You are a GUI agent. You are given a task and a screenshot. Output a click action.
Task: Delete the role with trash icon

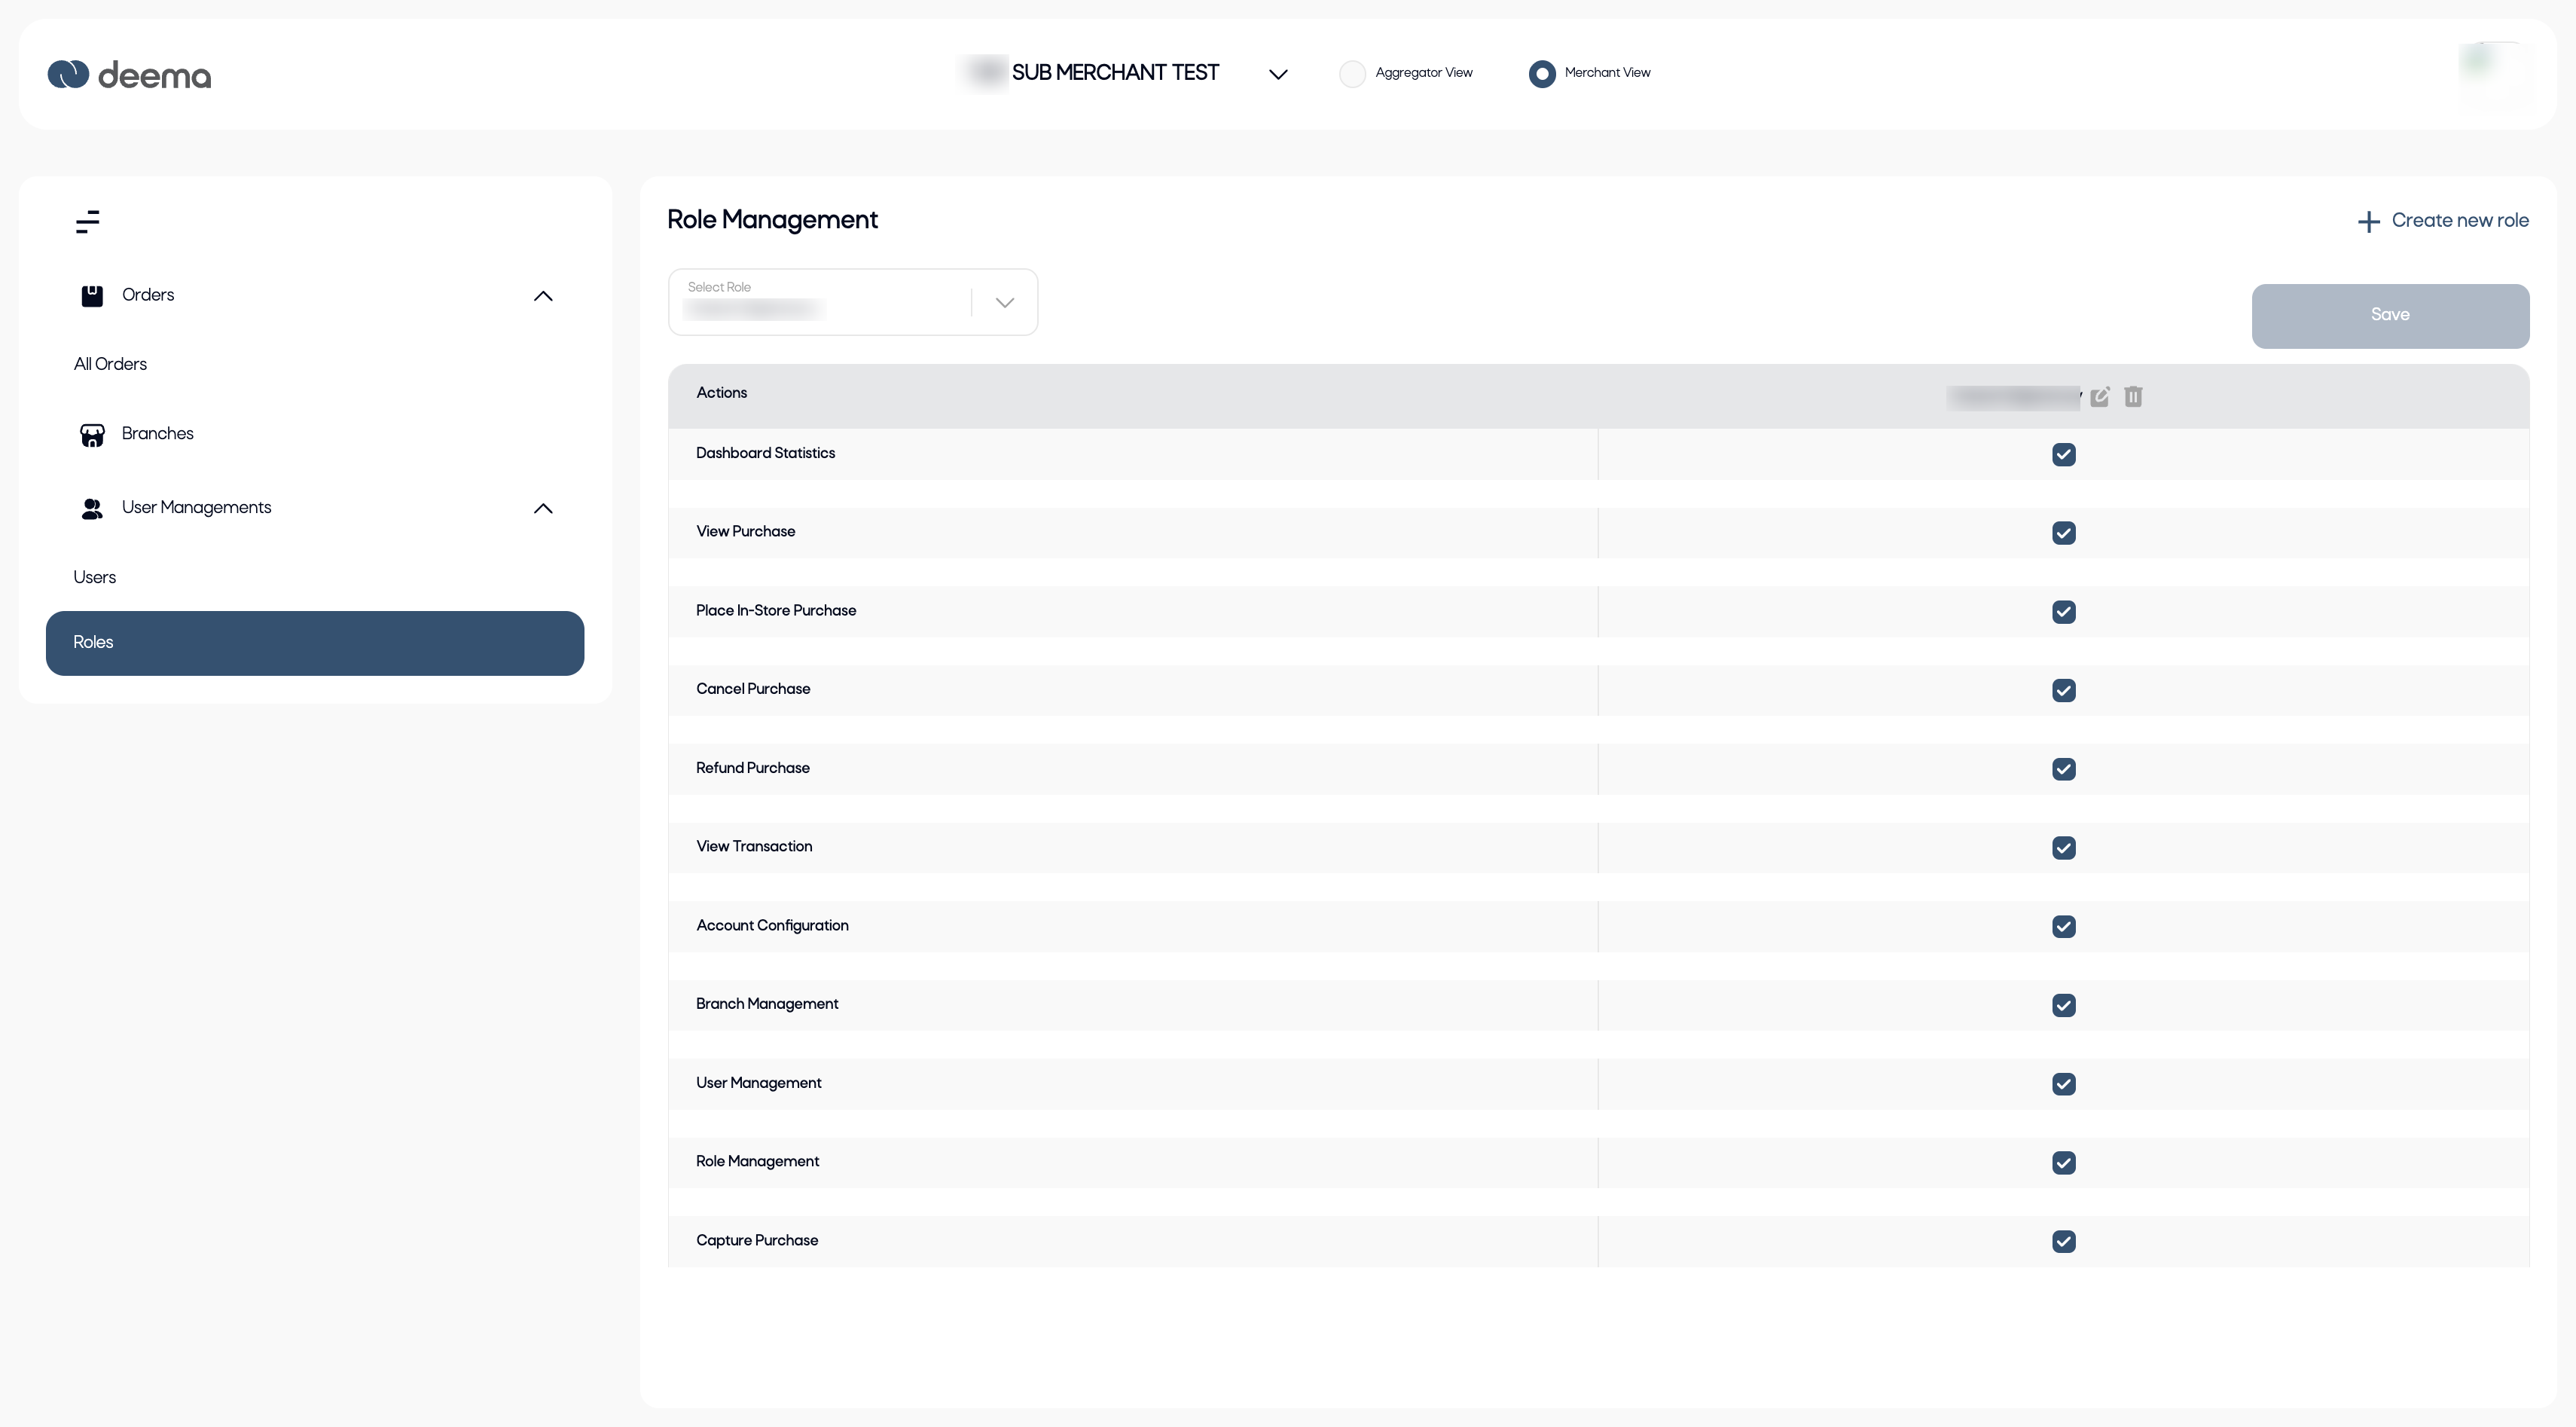pyautogui.click(x=2133, y=397)
